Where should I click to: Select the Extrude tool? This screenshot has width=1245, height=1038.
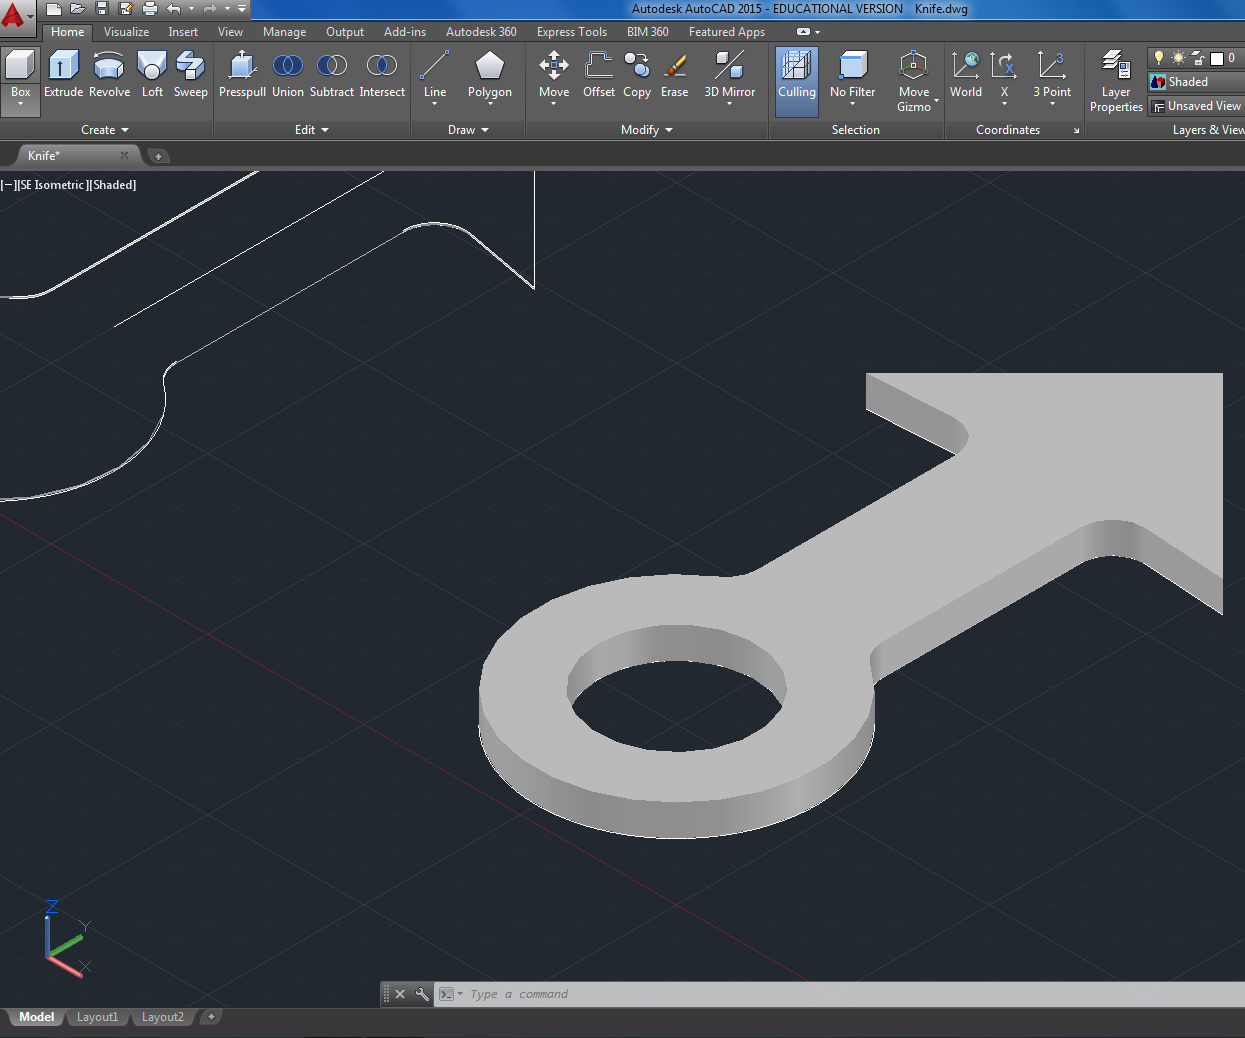(x=63, y=74)
